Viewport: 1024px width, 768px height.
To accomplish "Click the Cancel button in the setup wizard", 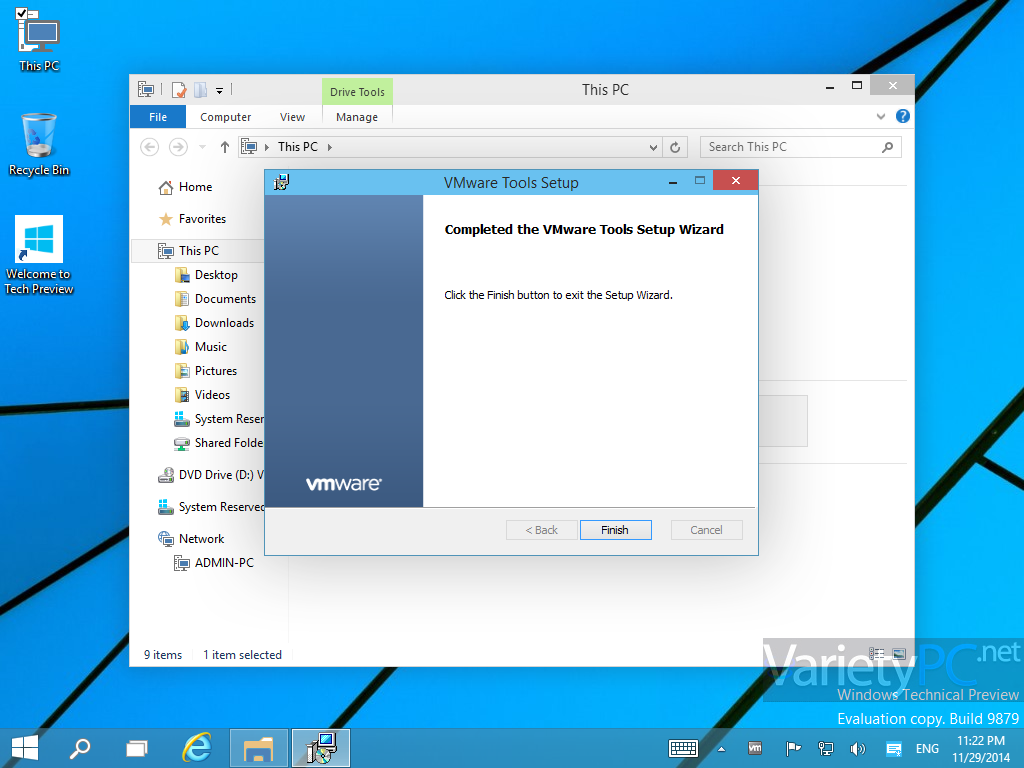I will coord(706,530).
